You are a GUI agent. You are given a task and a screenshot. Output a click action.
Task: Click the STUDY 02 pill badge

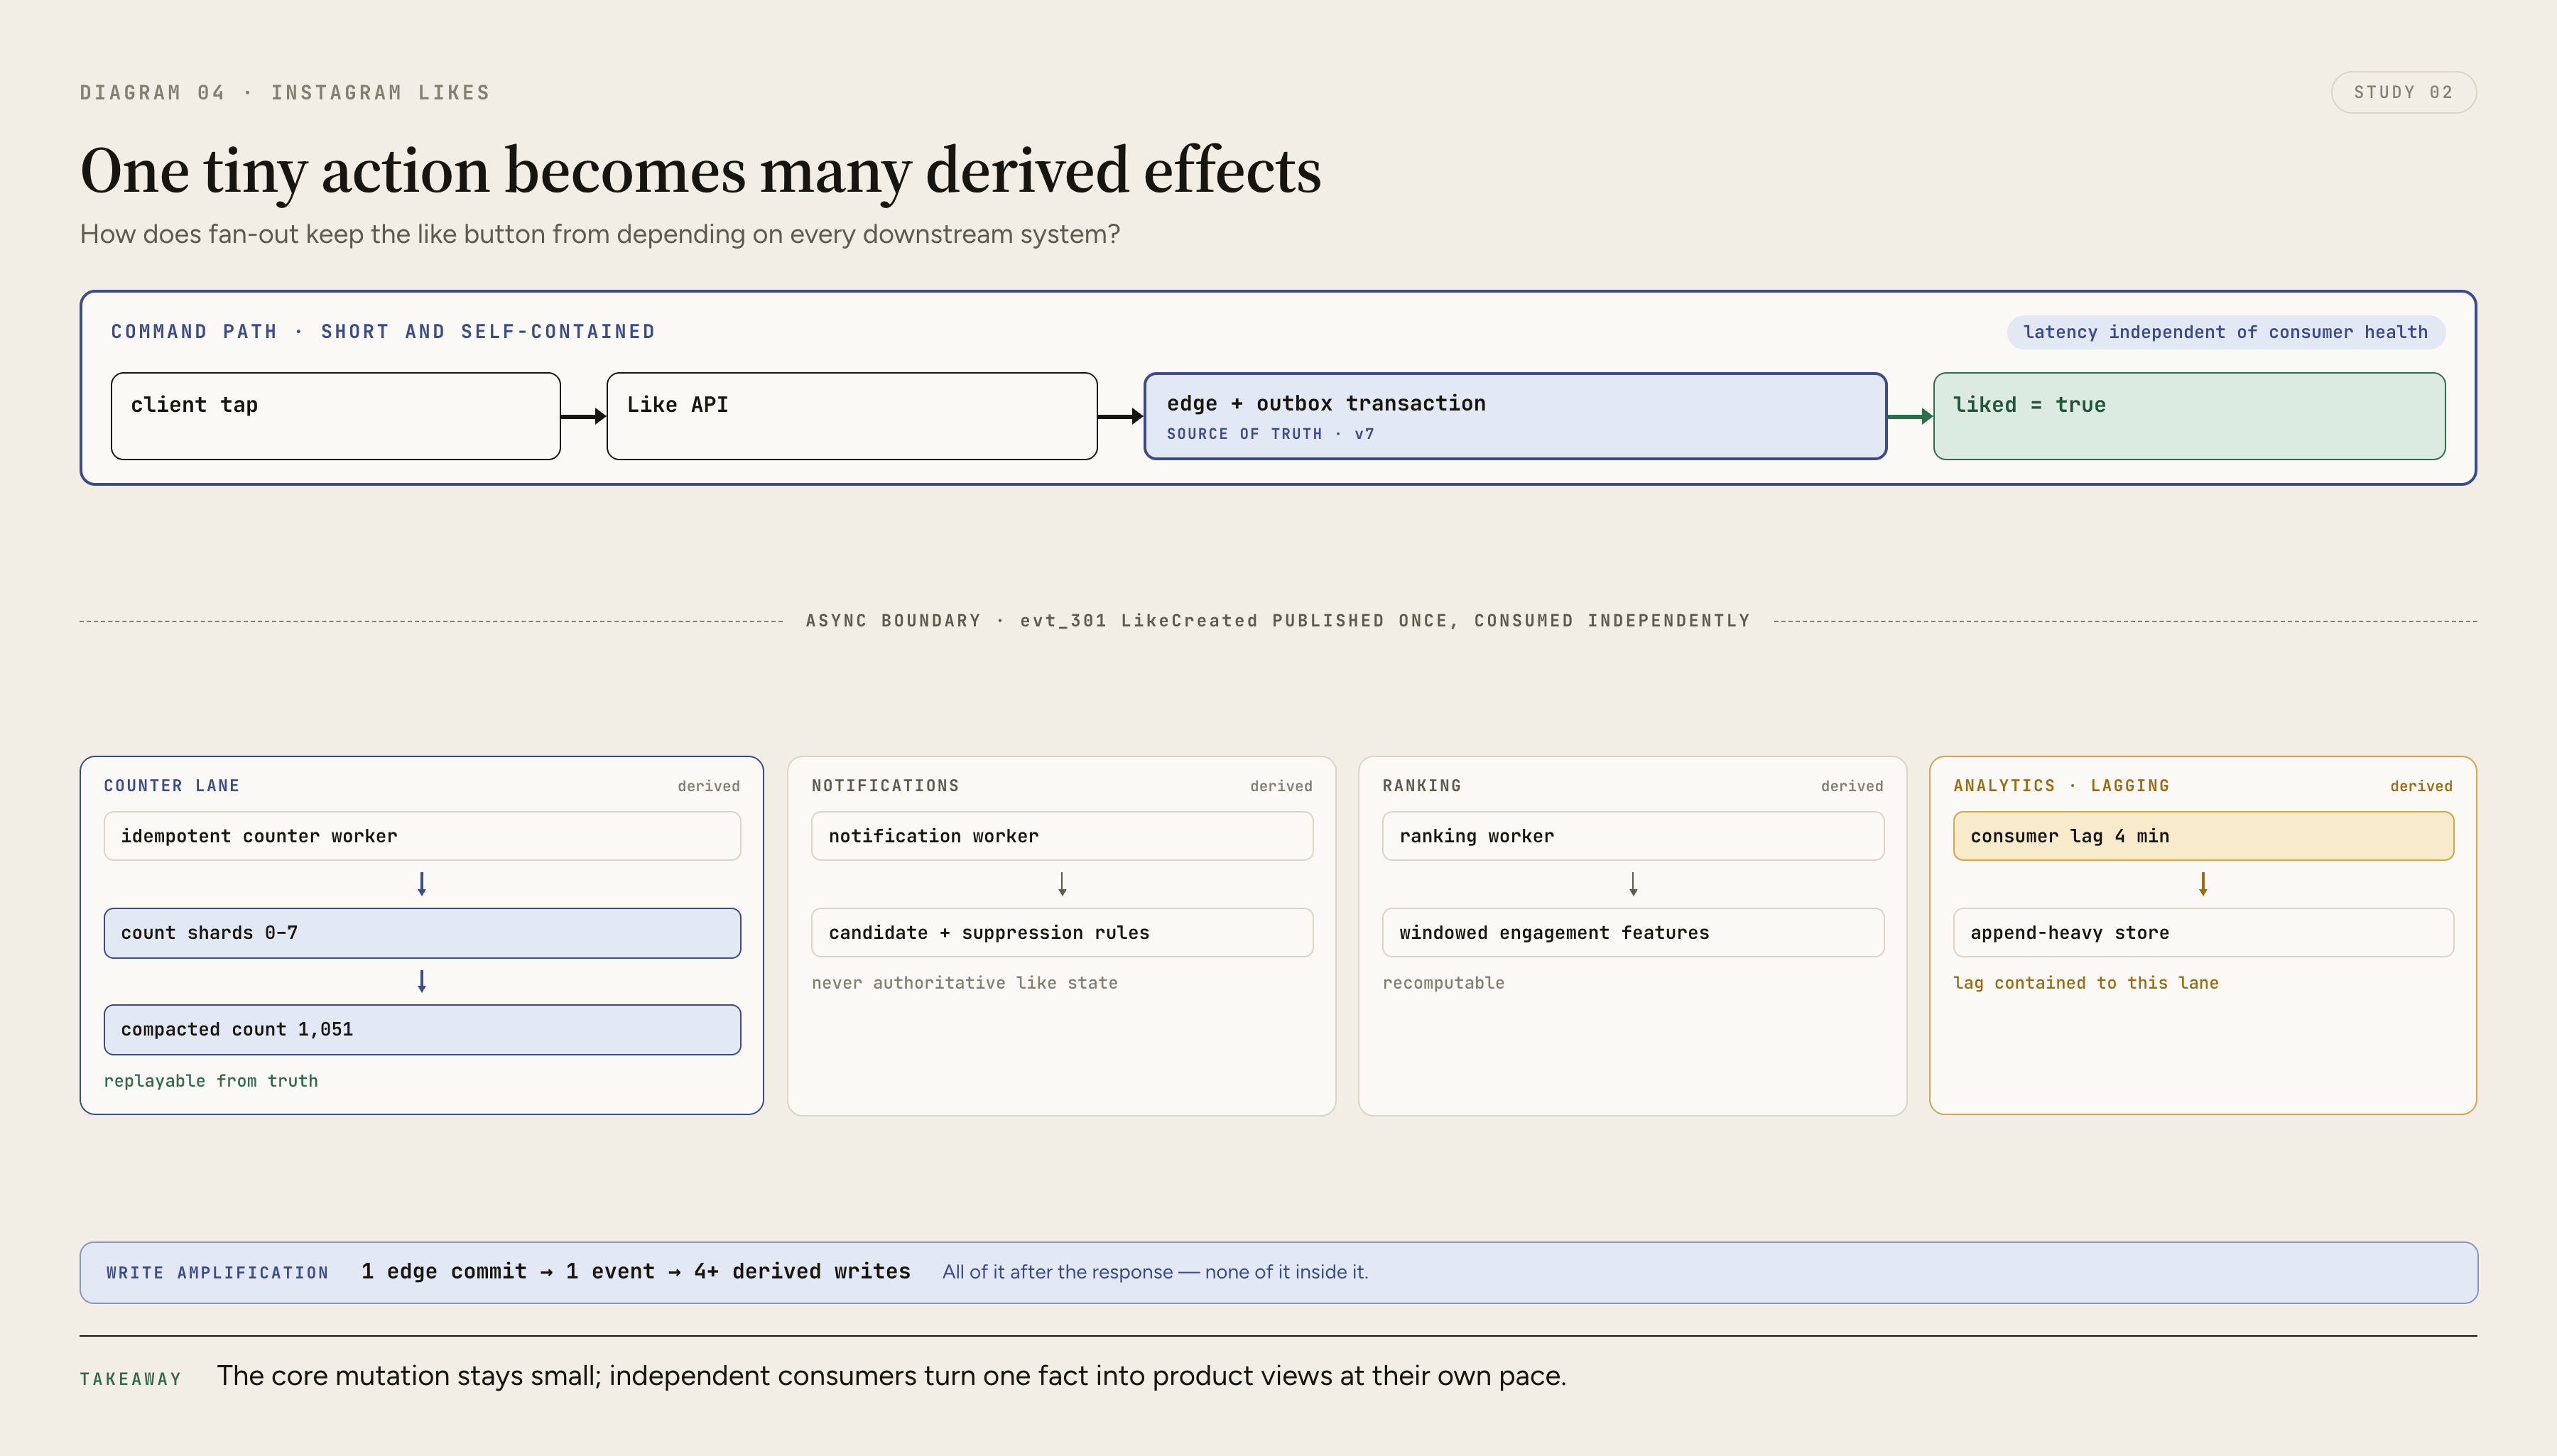[x=2403, y=92]
